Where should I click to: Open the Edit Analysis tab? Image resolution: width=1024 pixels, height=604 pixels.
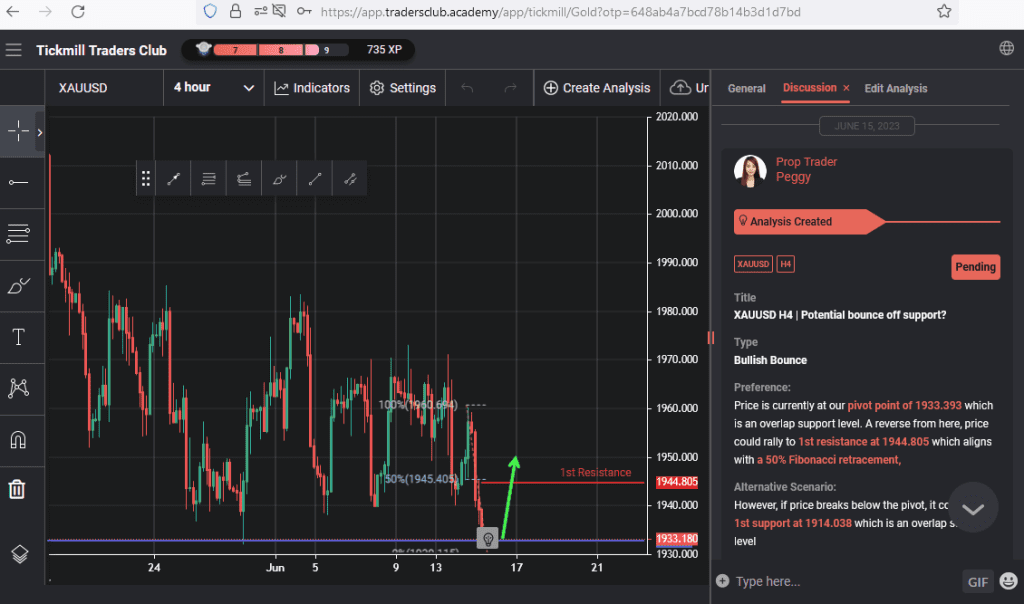pyautogui.click(x=895, y=88)
